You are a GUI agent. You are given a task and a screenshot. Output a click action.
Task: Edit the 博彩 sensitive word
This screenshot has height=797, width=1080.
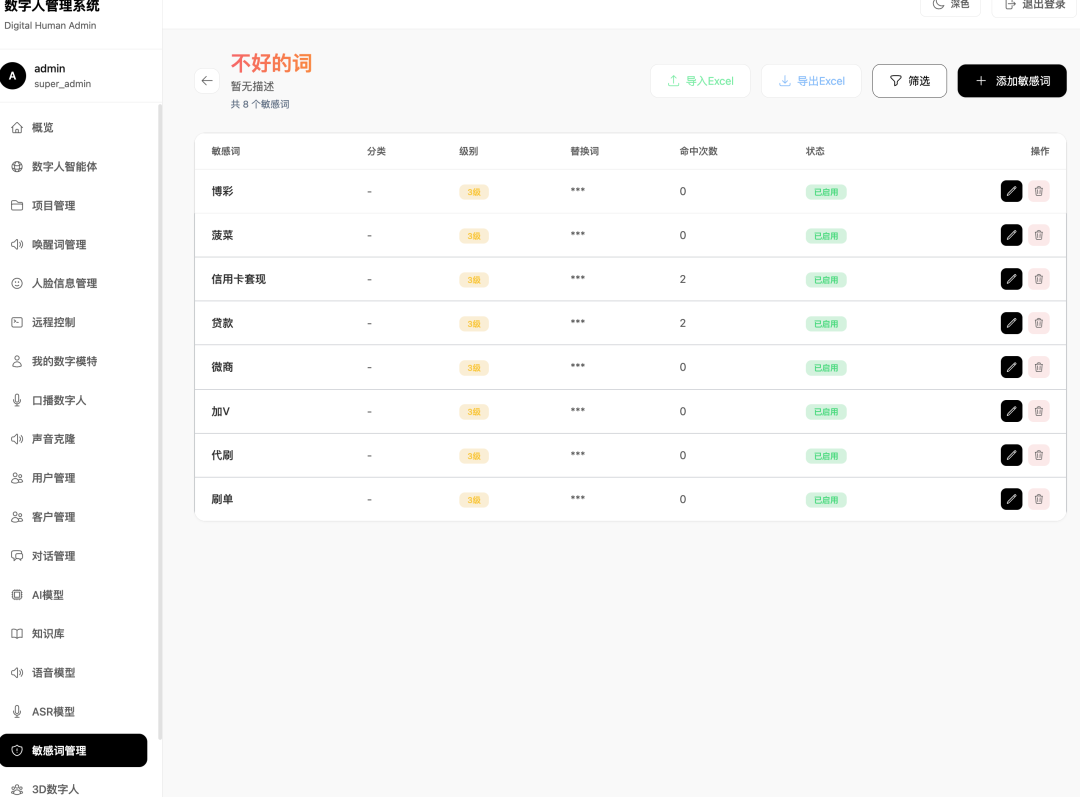pos(1011,191)
